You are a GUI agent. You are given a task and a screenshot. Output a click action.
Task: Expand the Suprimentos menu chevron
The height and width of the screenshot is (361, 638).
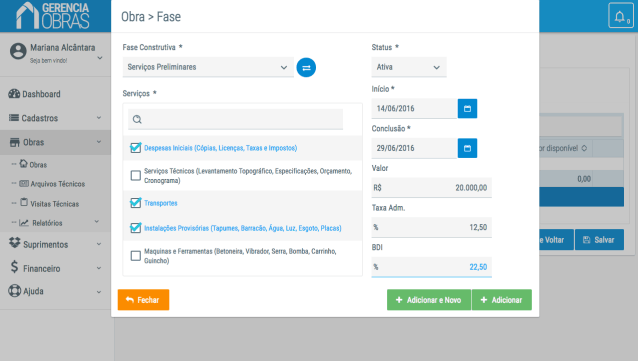(99, 244)
